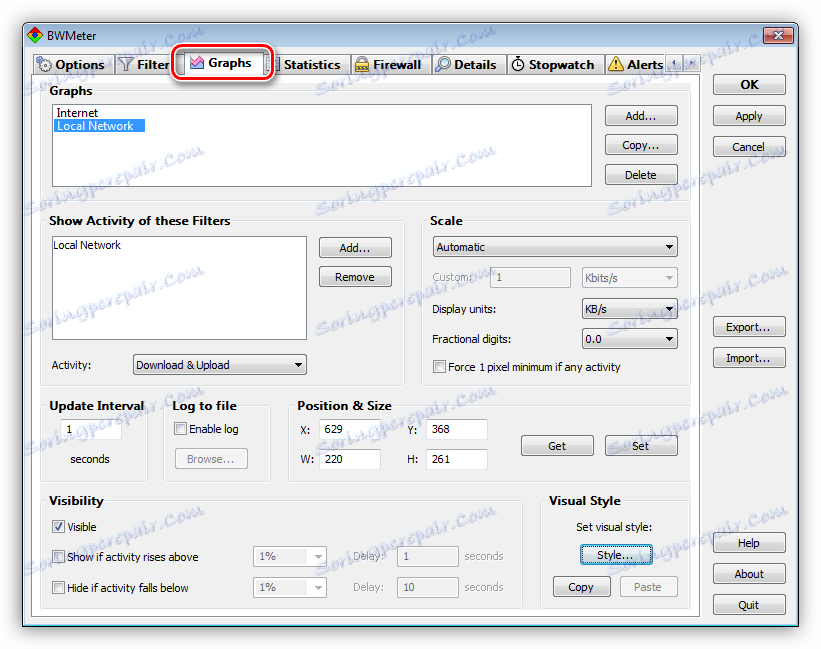Uncheck the Visible checkbox

tap(58, 527)
